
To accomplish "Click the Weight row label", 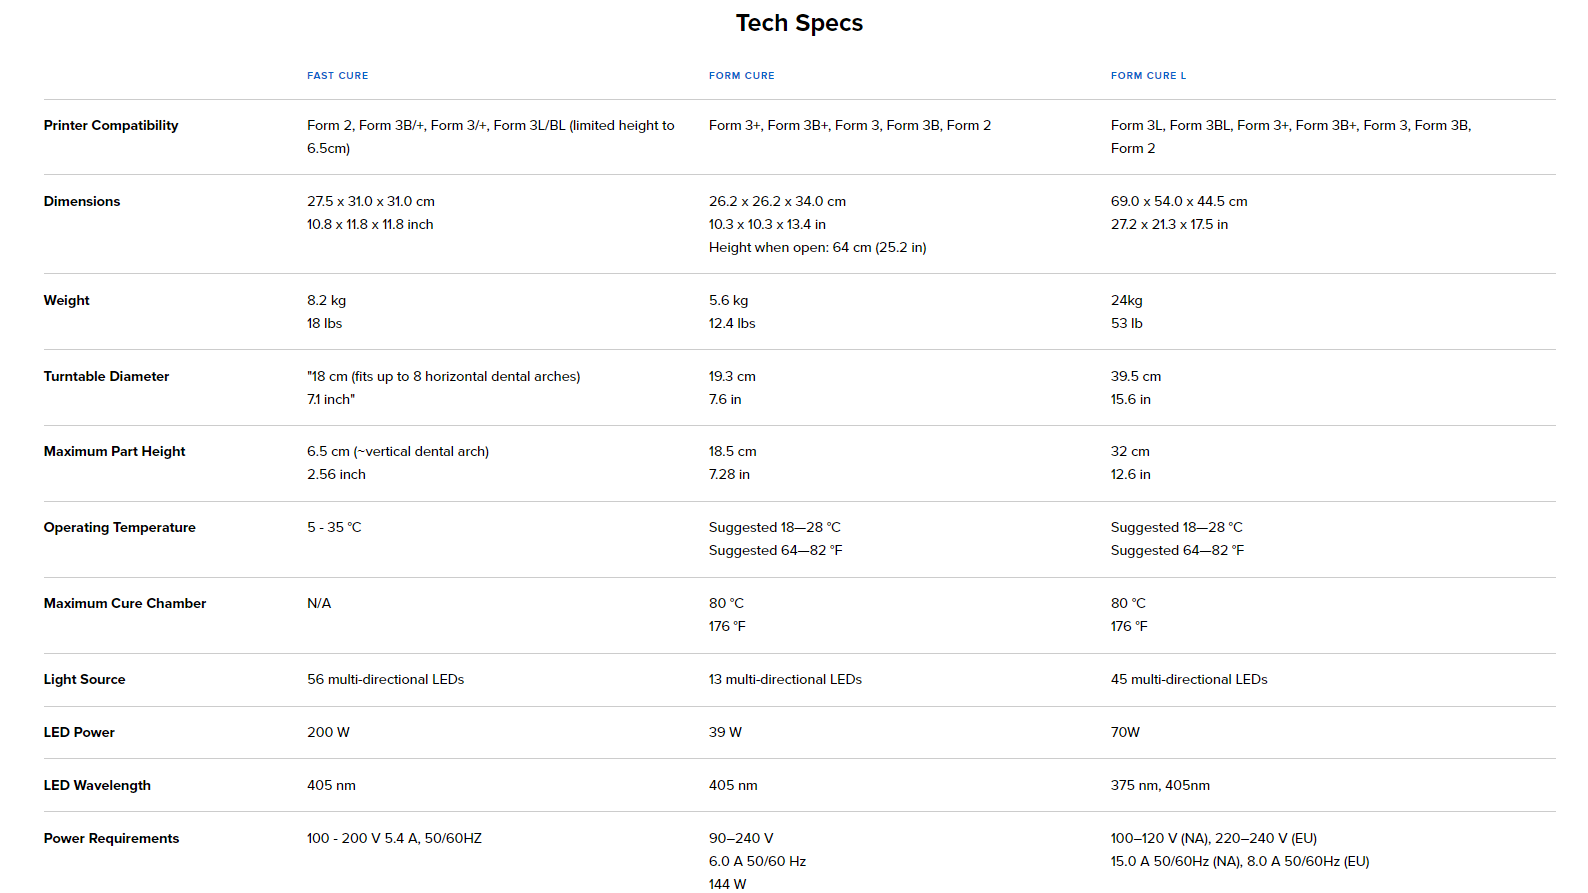I will [67, 300].
